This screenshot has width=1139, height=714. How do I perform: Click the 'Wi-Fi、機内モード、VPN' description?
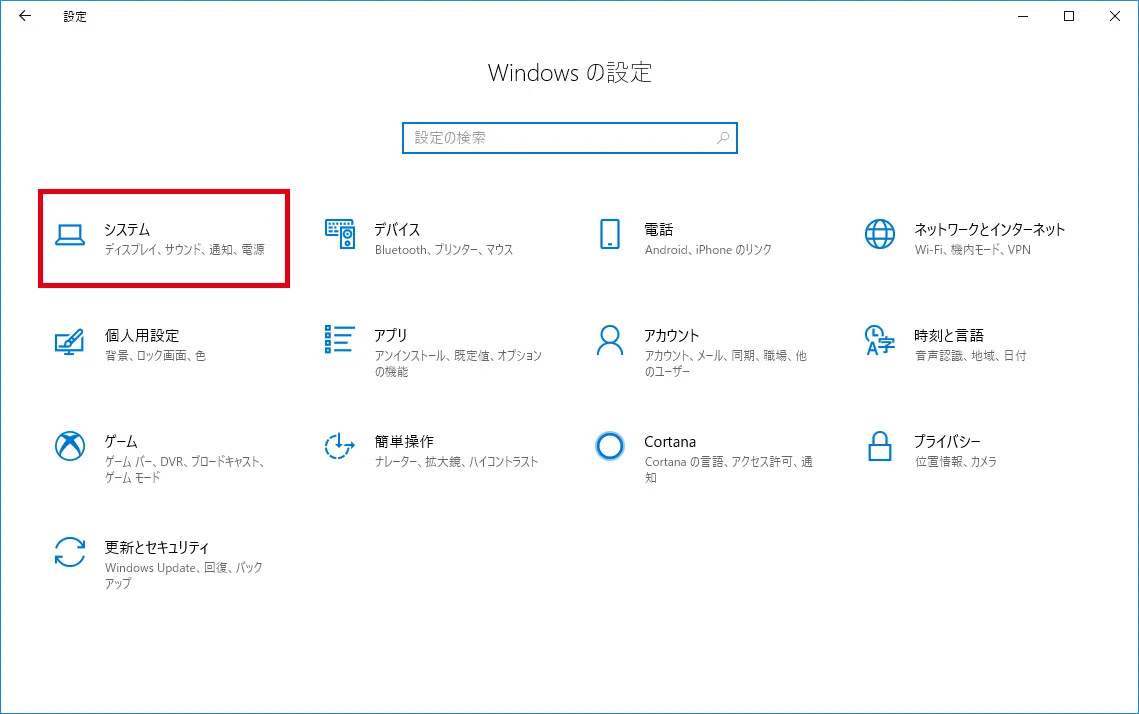(x=973, y=250)
